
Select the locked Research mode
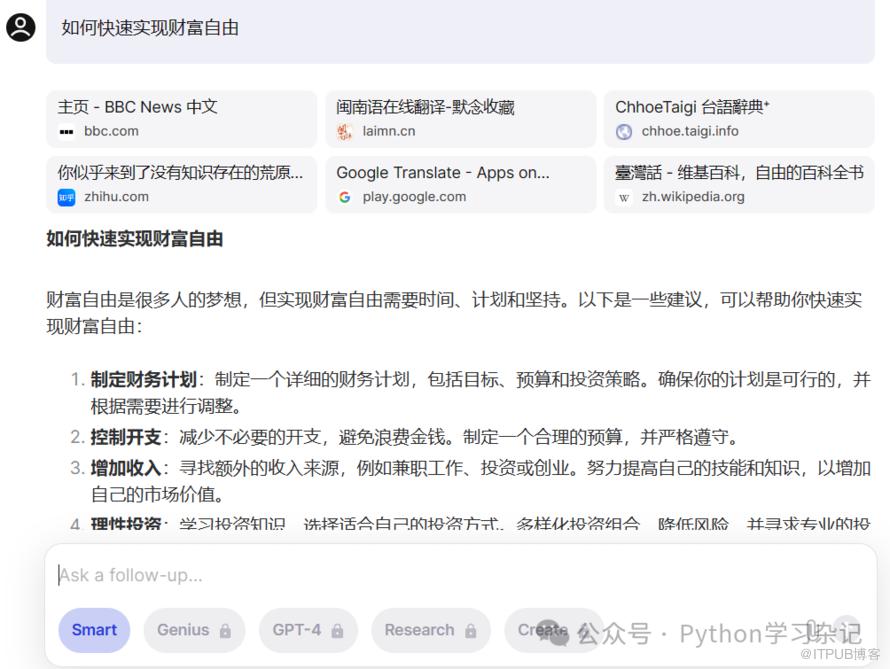tap(431, 630)
